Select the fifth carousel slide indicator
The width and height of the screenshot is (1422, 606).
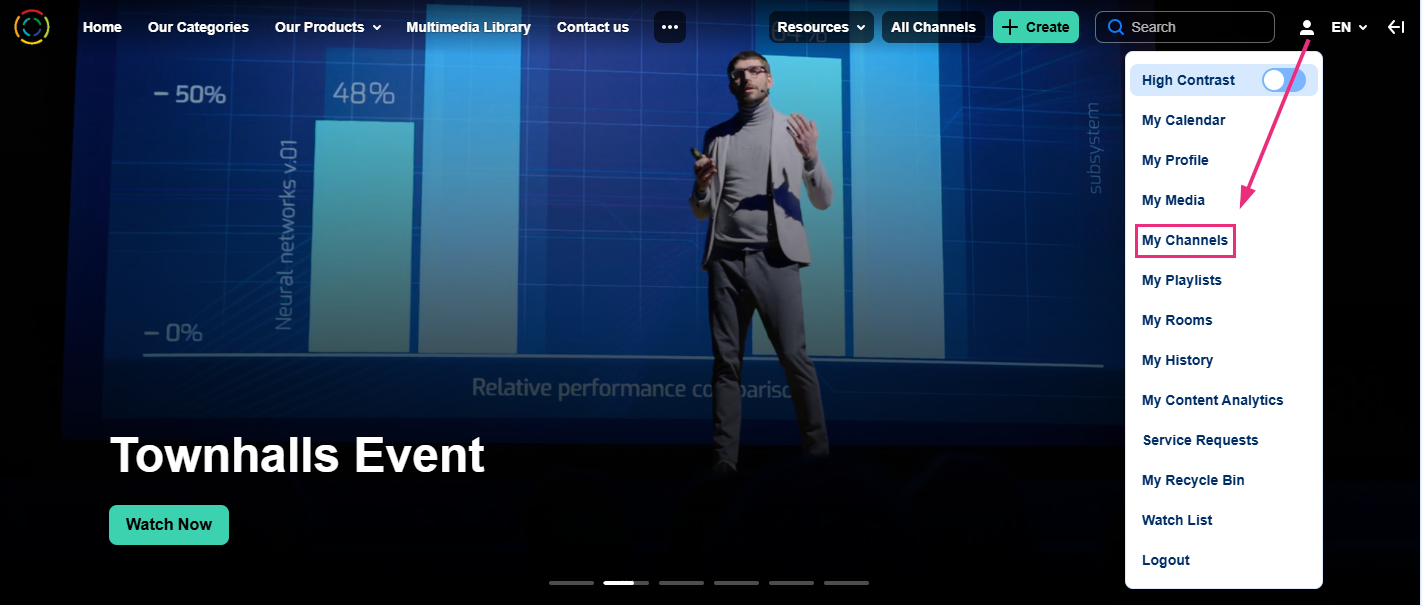click(x=791, y=583)
